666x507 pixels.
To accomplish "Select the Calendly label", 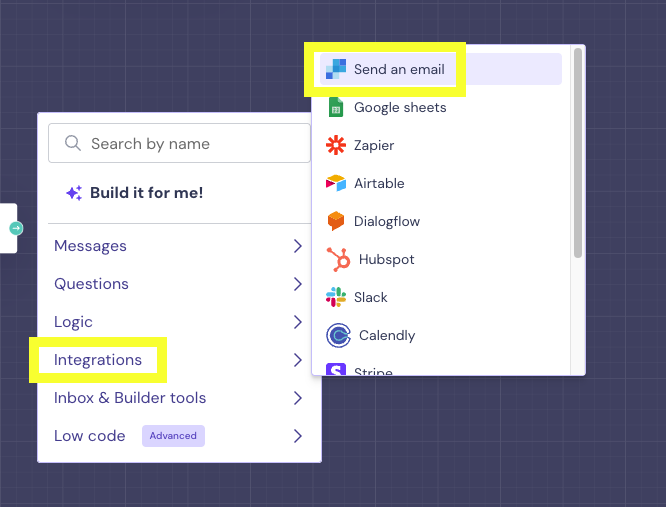I will tap(387, 335).
